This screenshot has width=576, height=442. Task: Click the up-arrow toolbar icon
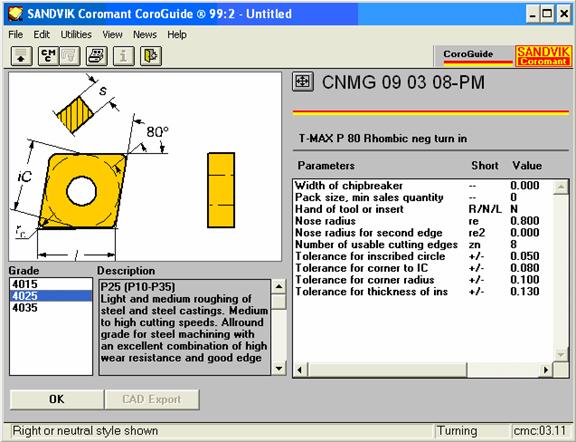tap(21, 56)
